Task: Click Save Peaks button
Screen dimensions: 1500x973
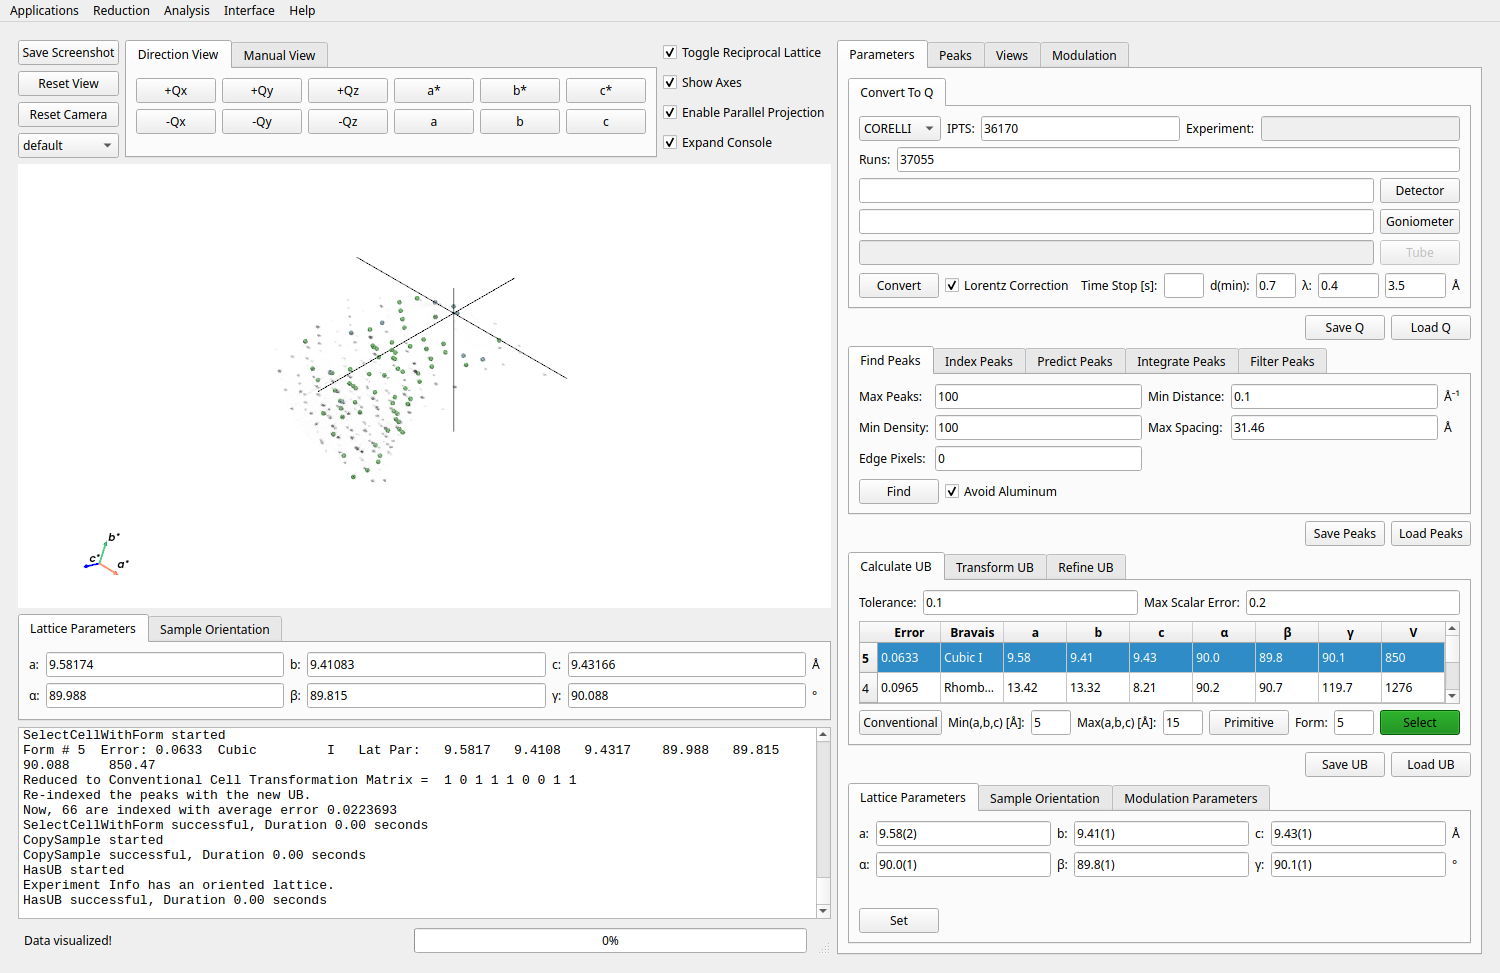Action: [x=1345, y=534]
